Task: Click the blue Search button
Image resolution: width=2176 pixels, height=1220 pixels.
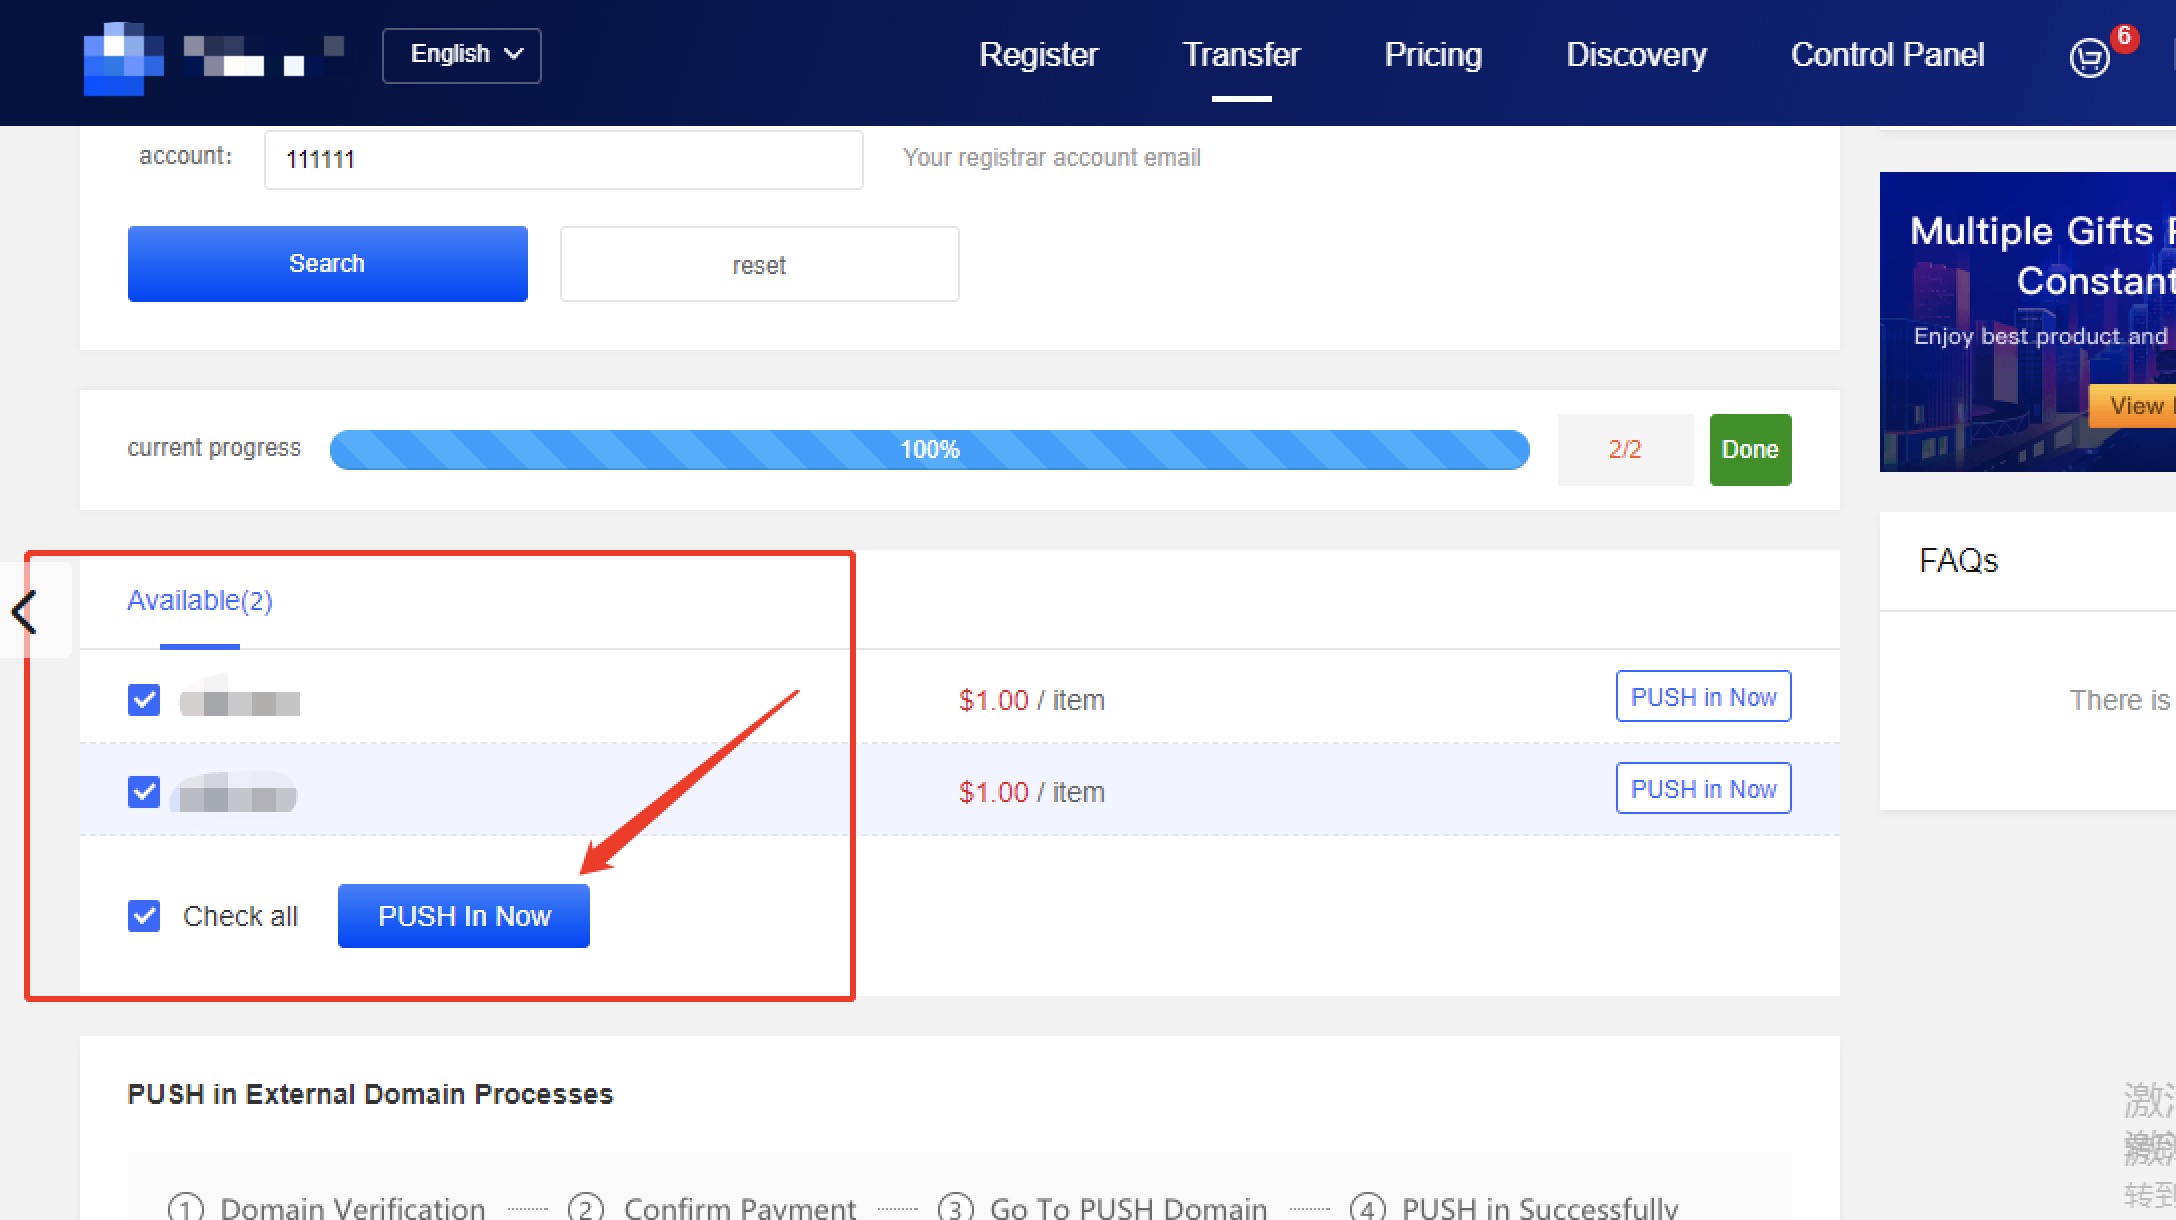Action: click(327, 264)
